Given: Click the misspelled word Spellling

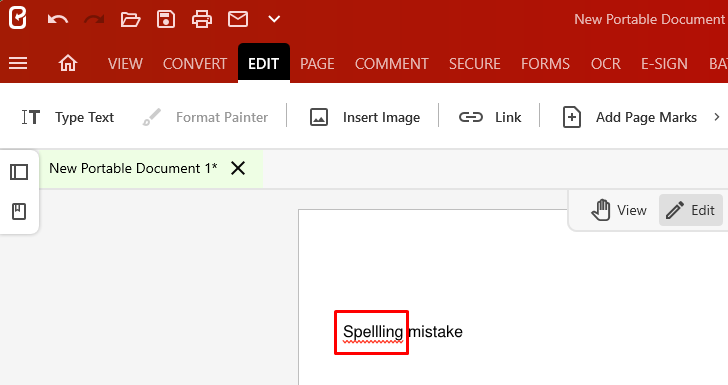Looking at the screenshot, I should pos(373,332).
